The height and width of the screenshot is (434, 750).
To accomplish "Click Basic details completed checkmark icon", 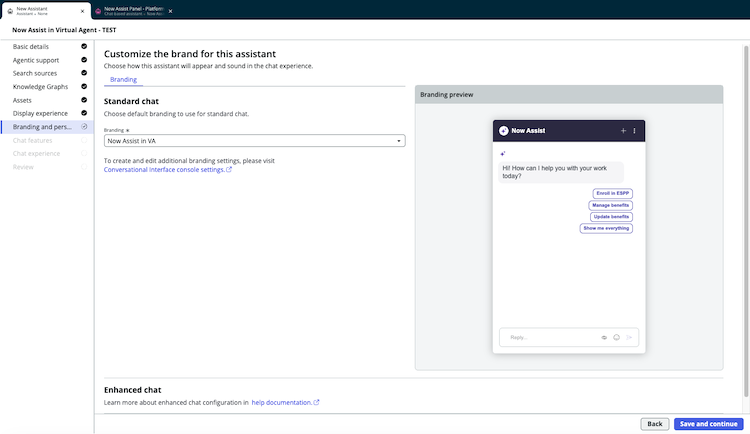I will coord(84,46).
